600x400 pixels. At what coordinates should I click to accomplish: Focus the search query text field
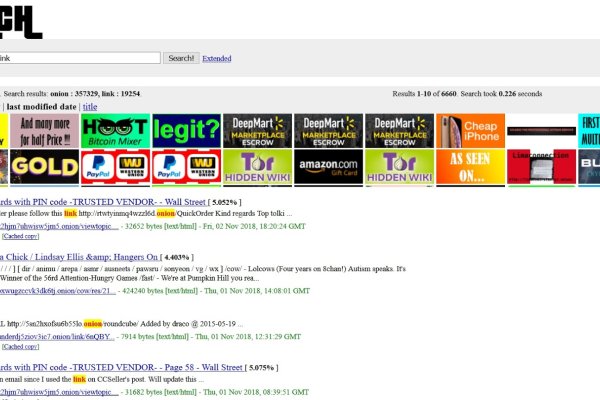click(x=78, y=58)
